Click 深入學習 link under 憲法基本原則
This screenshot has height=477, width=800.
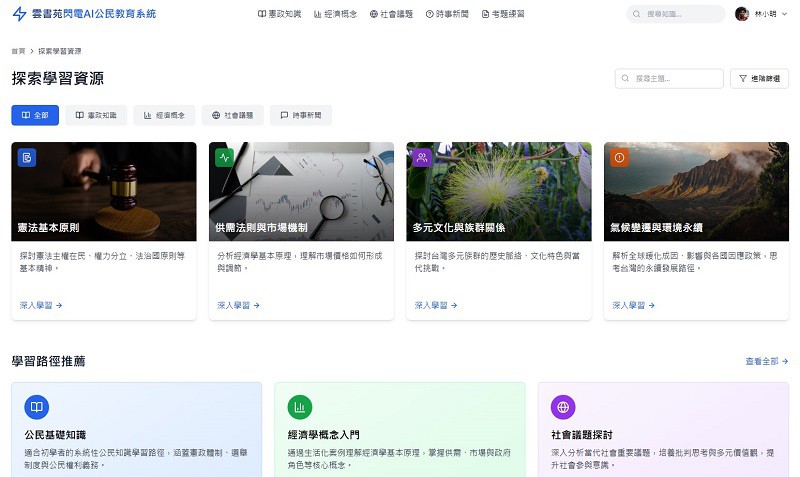[x=41, y=305]
